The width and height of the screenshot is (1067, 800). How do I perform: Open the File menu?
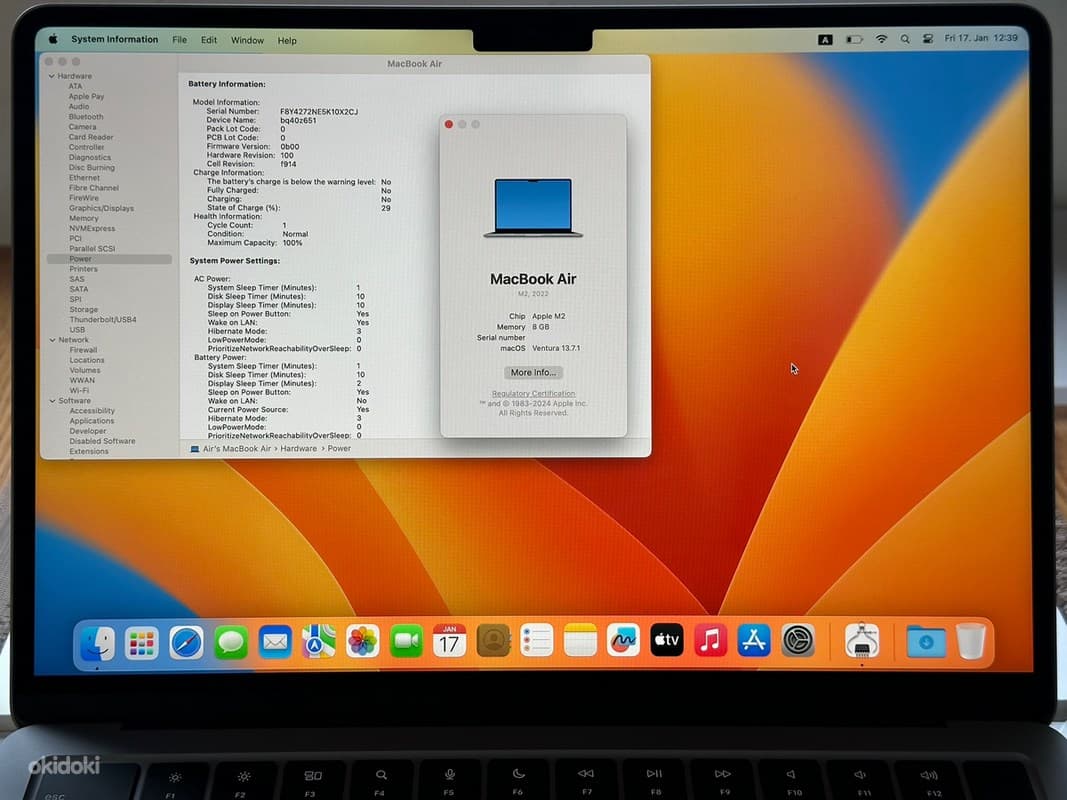click(x=180, y=40)
